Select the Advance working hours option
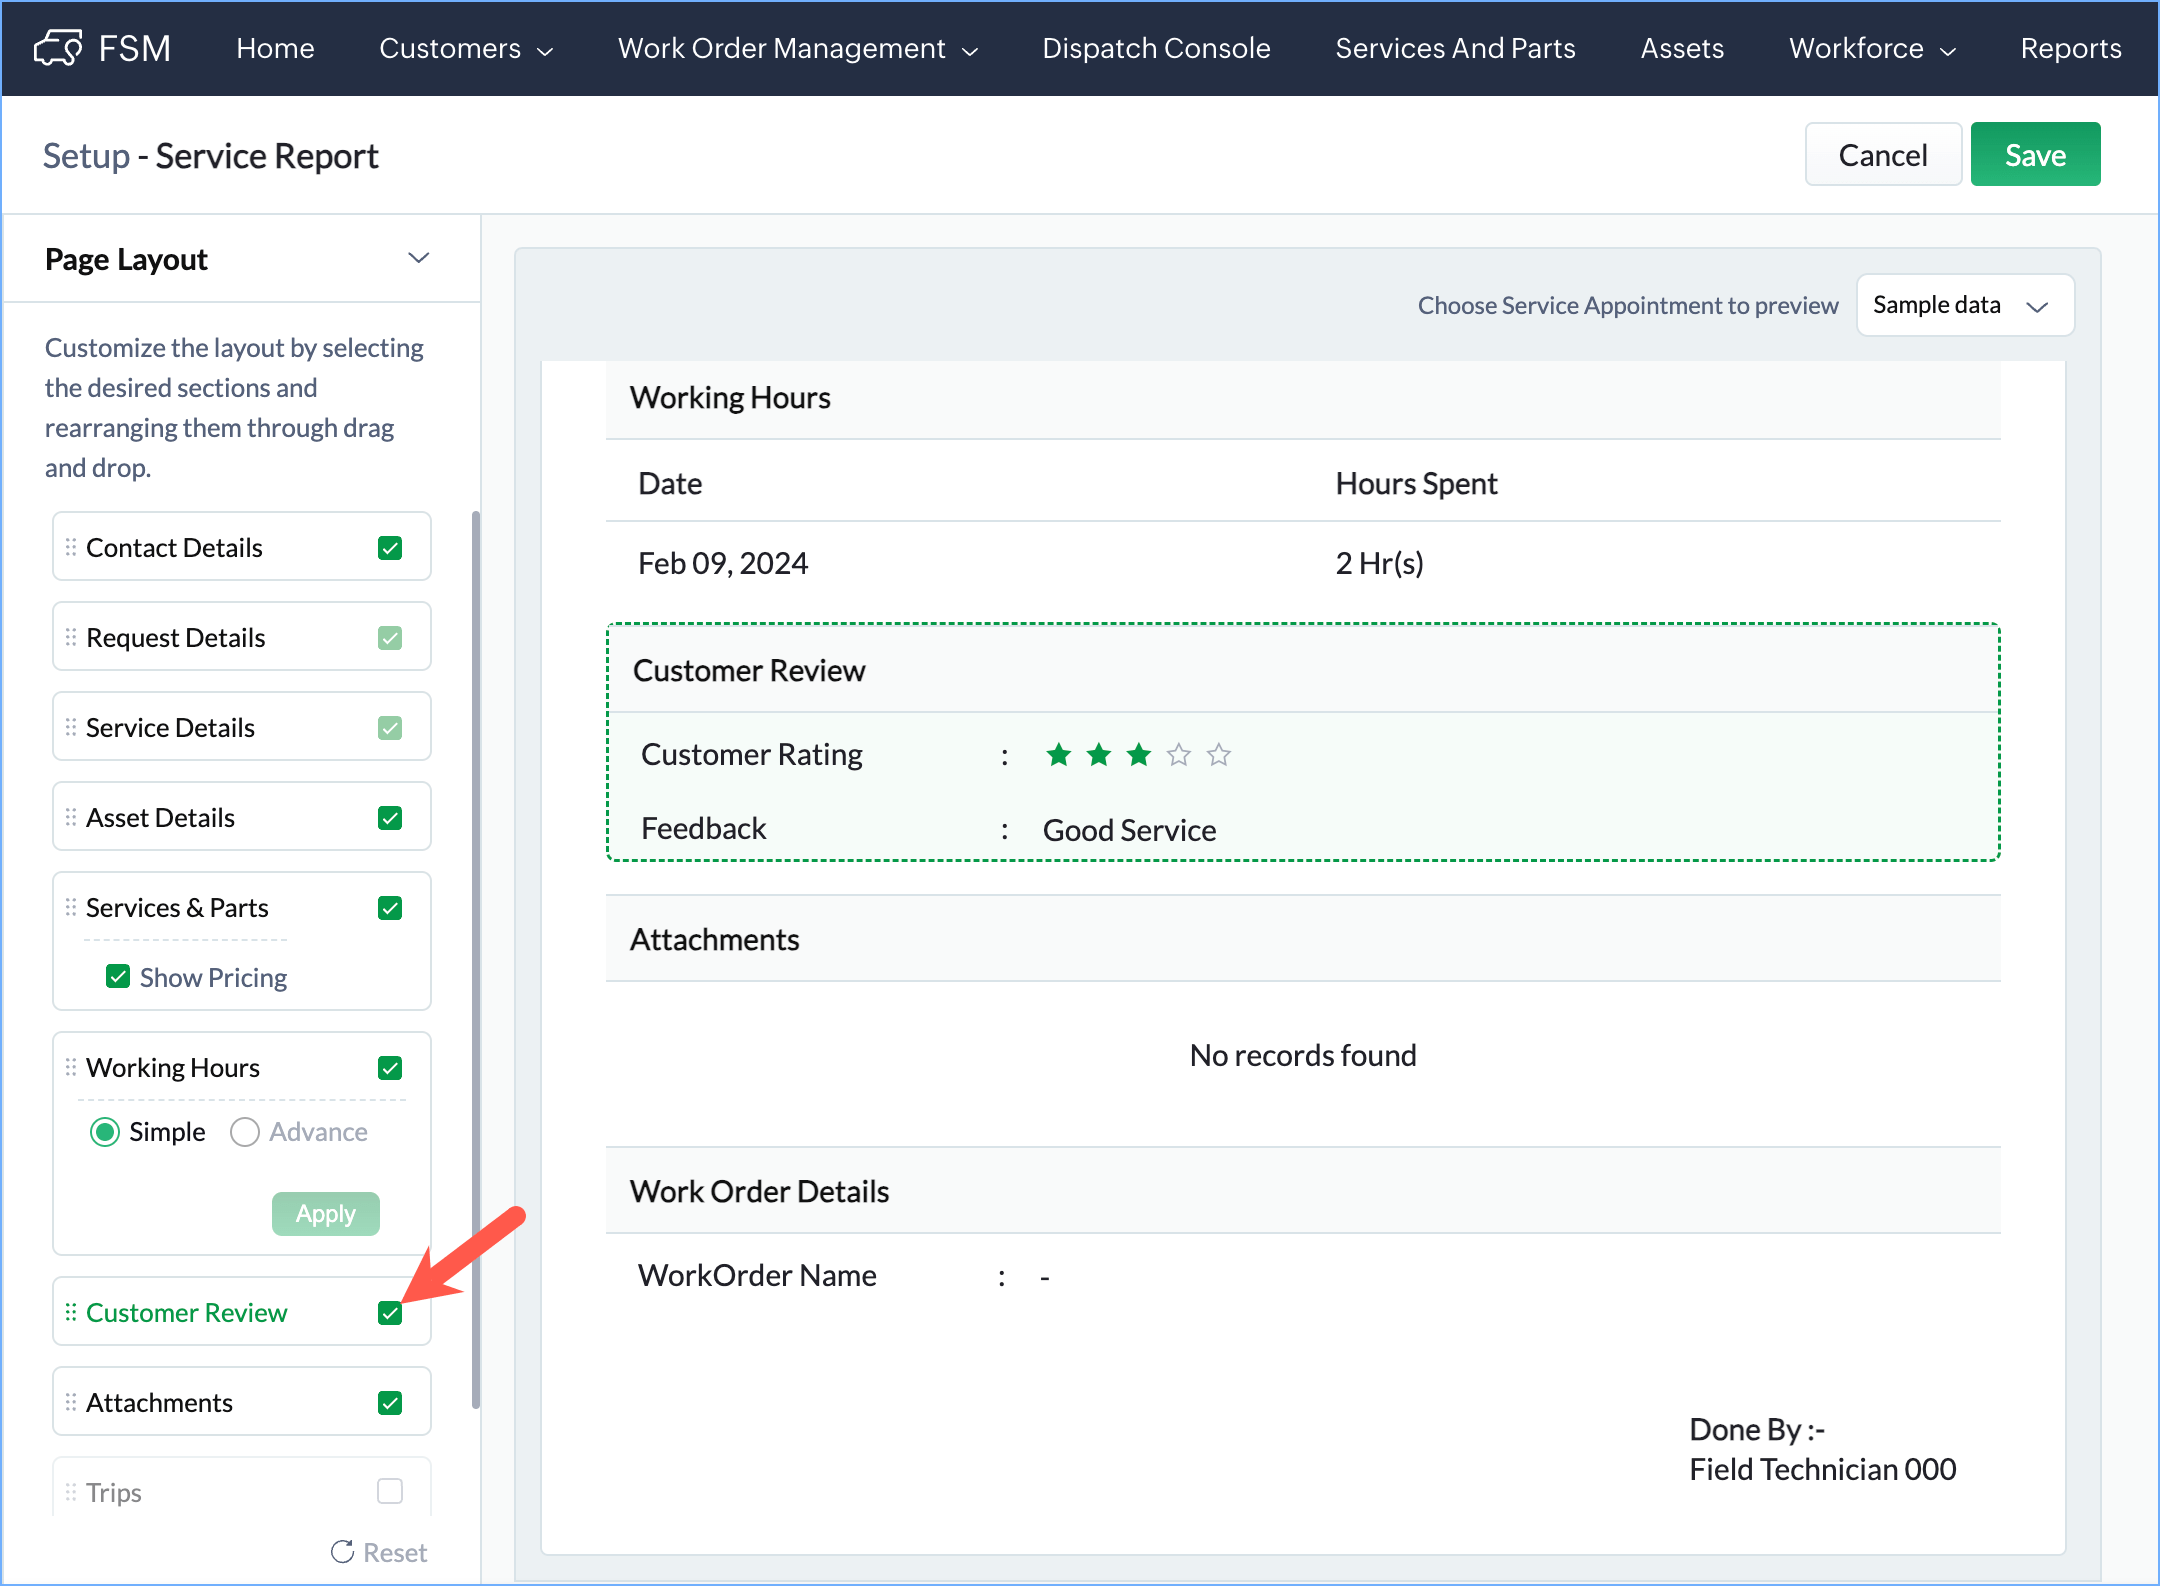Image resolution: width=2160 pixels, height=1586 pixels. (x=245, y=1131)
